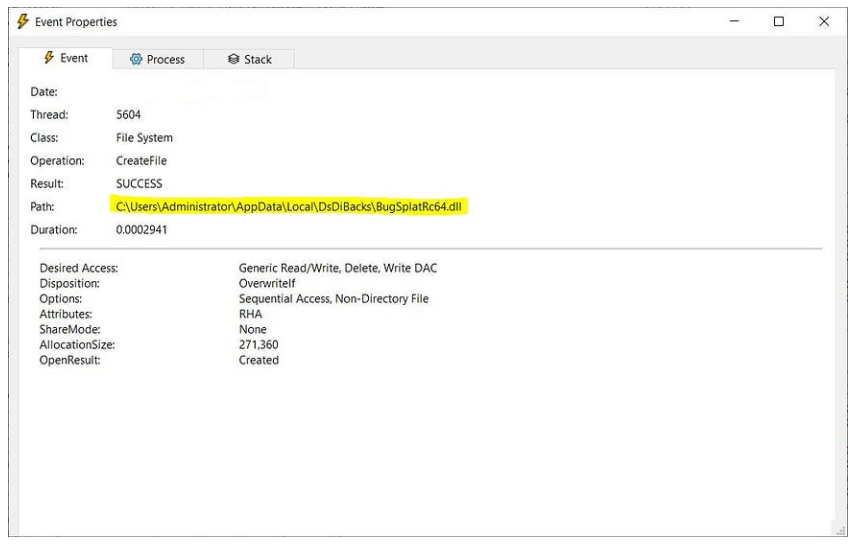
Task: Click the File System class value
Action: [x=145, y=138]
